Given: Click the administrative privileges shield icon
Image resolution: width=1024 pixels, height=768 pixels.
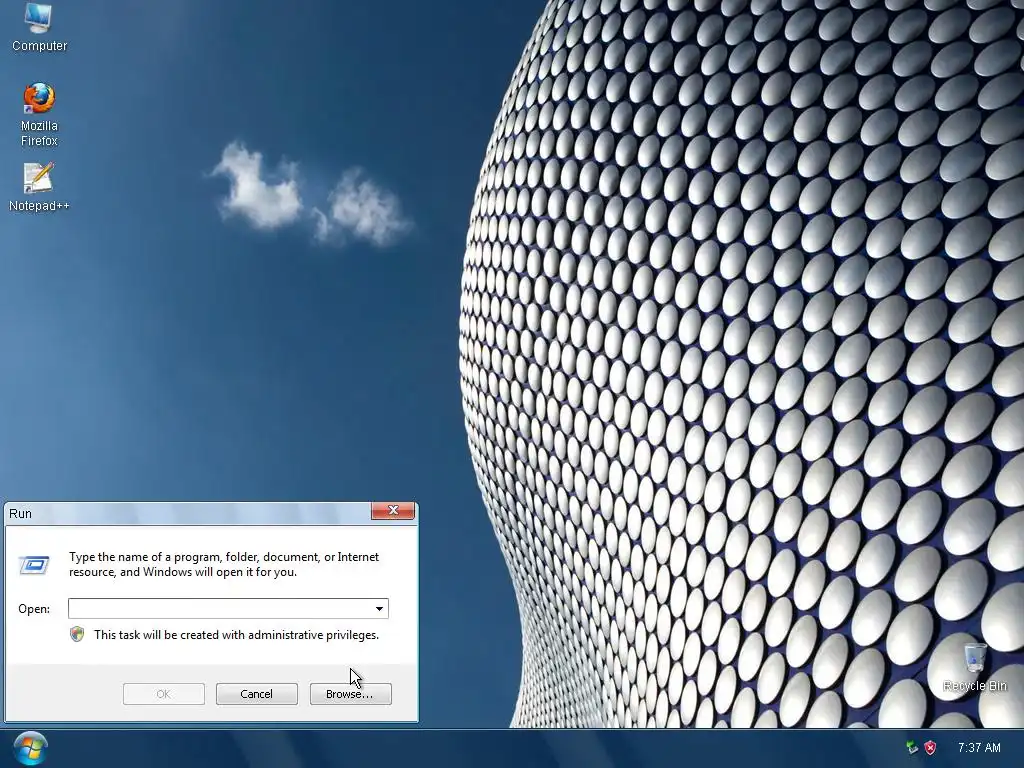Looking at the screenshot, I should (77, 634).
